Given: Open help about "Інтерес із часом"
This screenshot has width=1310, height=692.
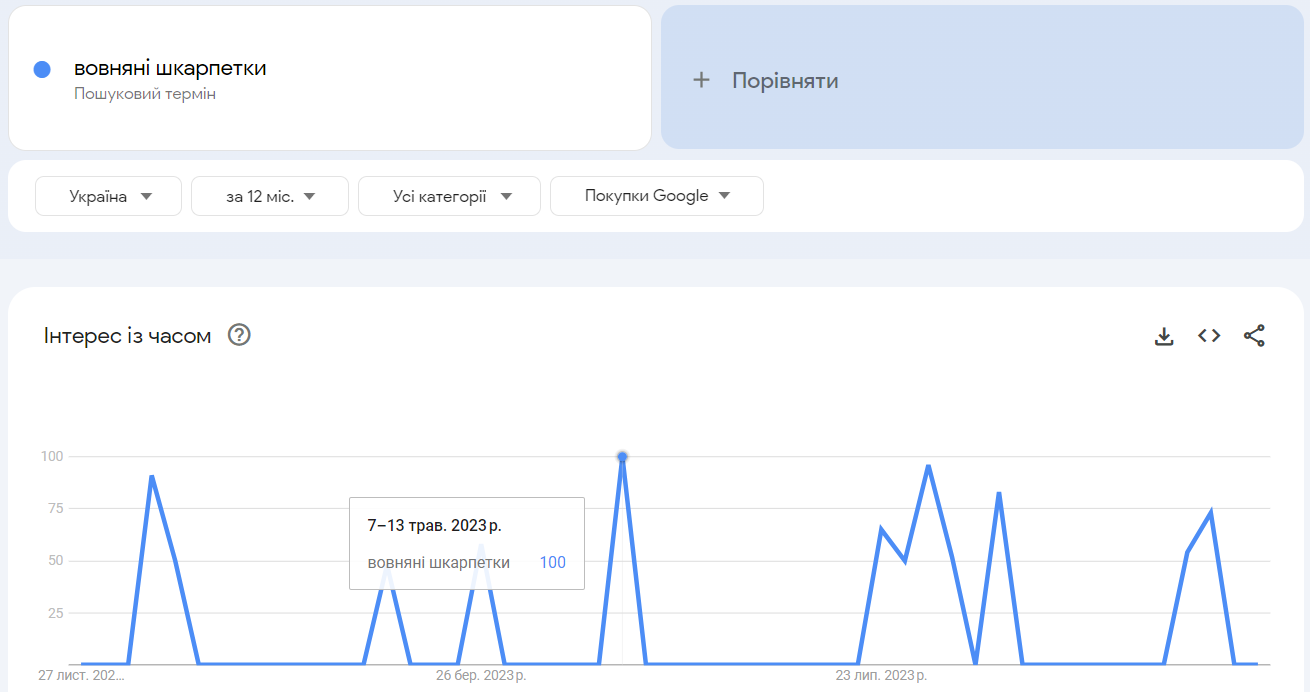Looking at the screenshot, I should (x=239, y=336).
